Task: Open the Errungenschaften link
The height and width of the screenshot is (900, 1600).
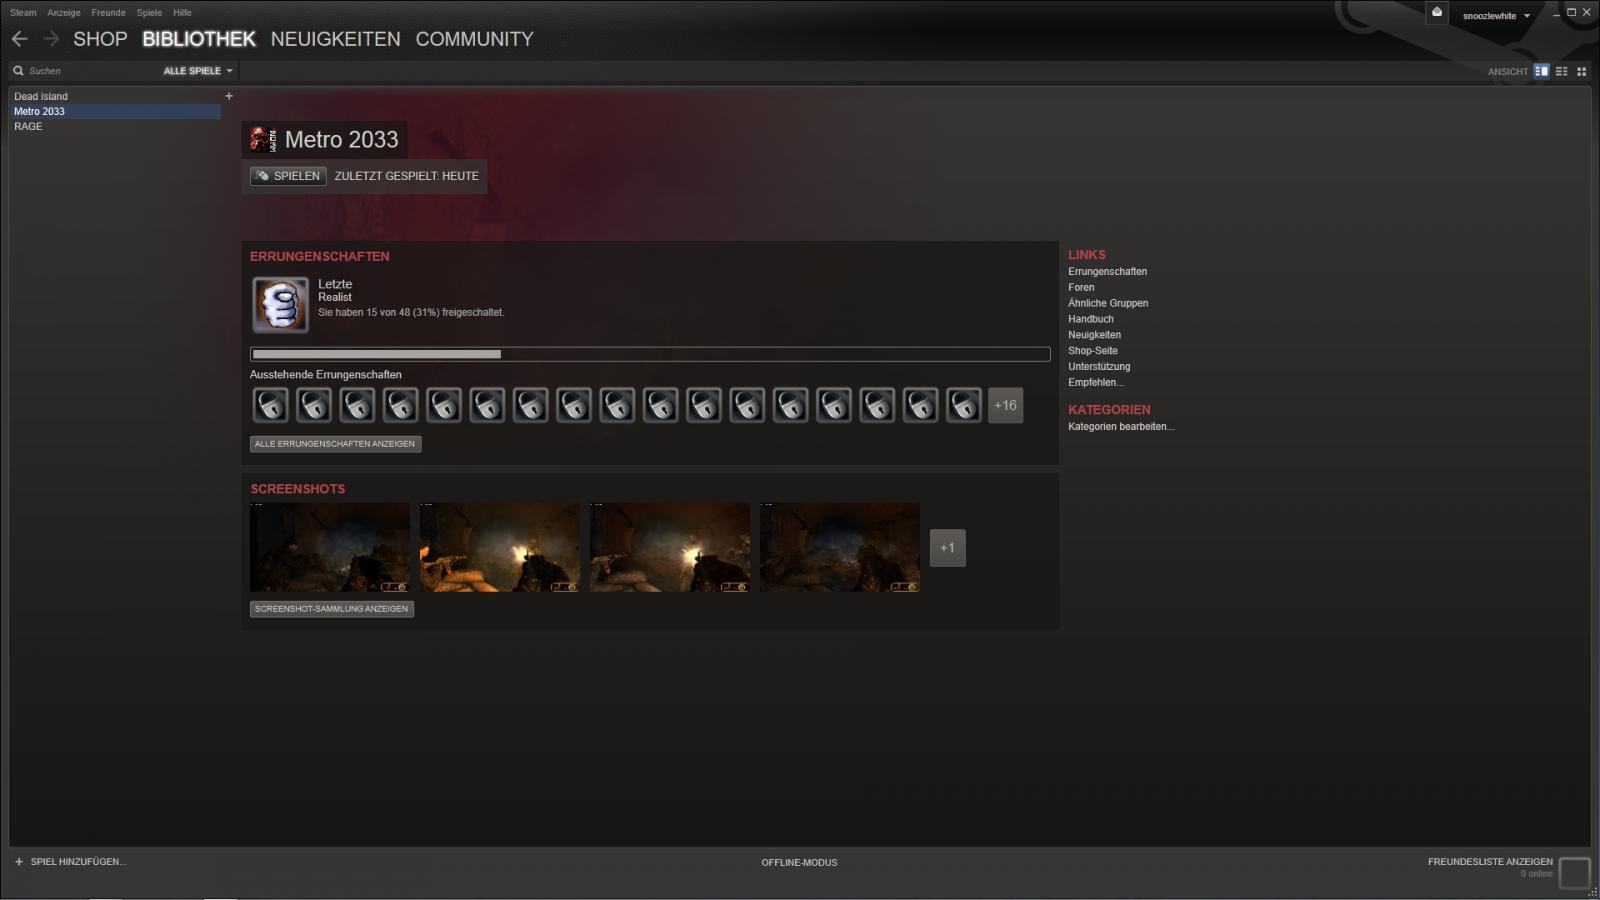Action: pyautogui.click(x=1107, y=272)
